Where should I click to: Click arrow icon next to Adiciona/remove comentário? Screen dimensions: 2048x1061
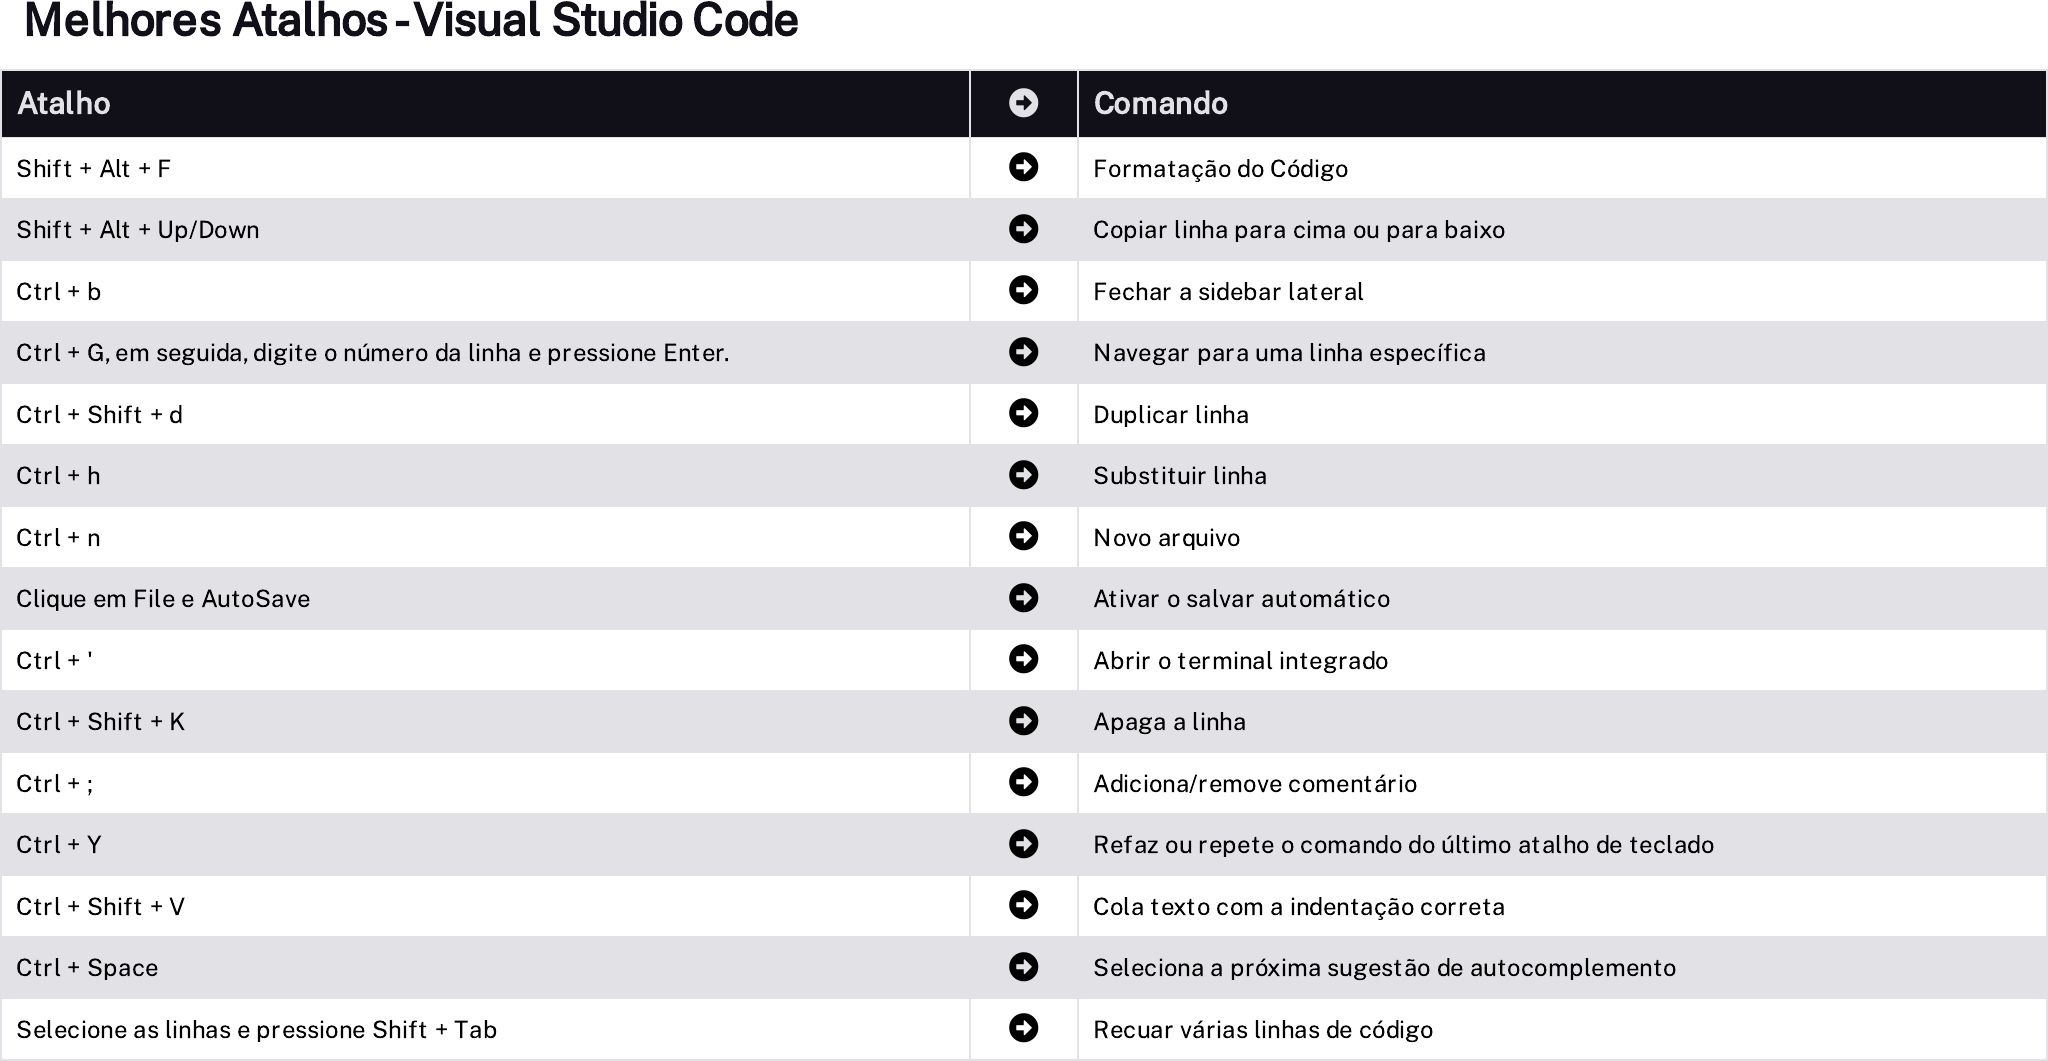[x=1023, y=782]
